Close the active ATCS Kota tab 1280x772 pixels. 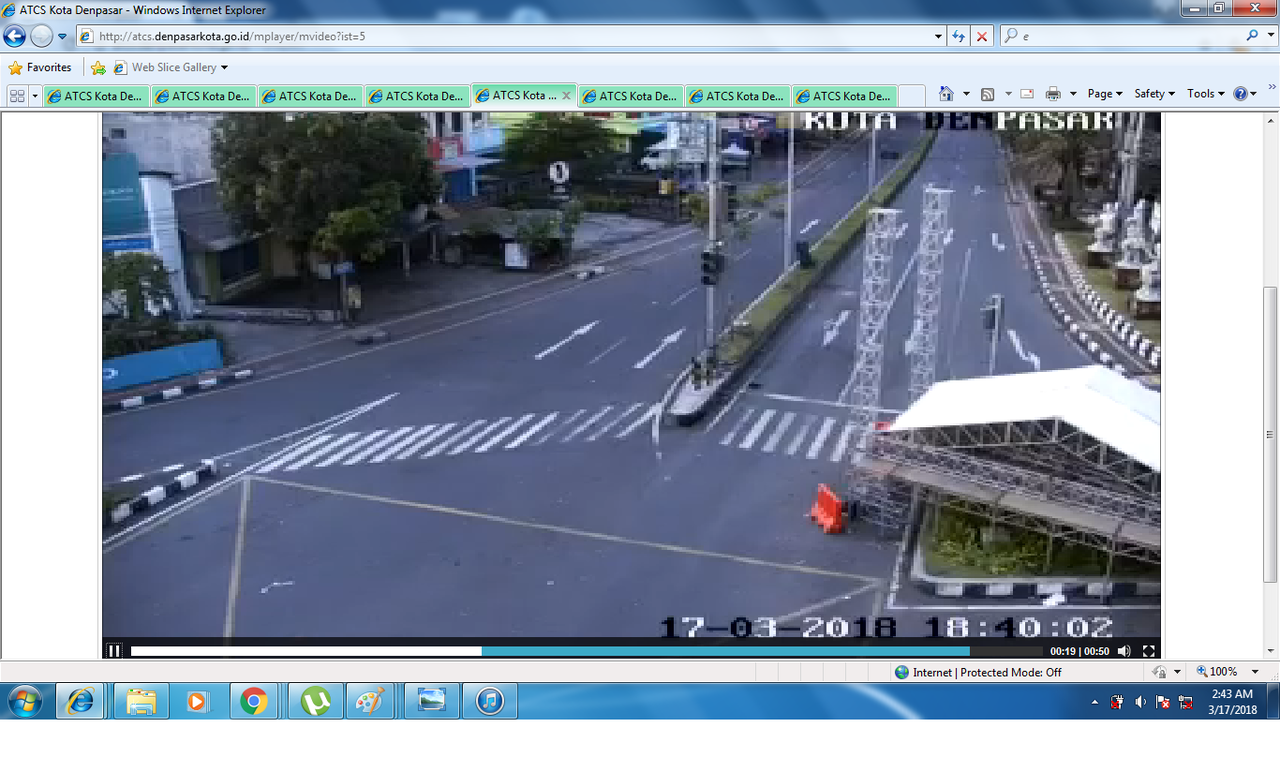(566, 95)
